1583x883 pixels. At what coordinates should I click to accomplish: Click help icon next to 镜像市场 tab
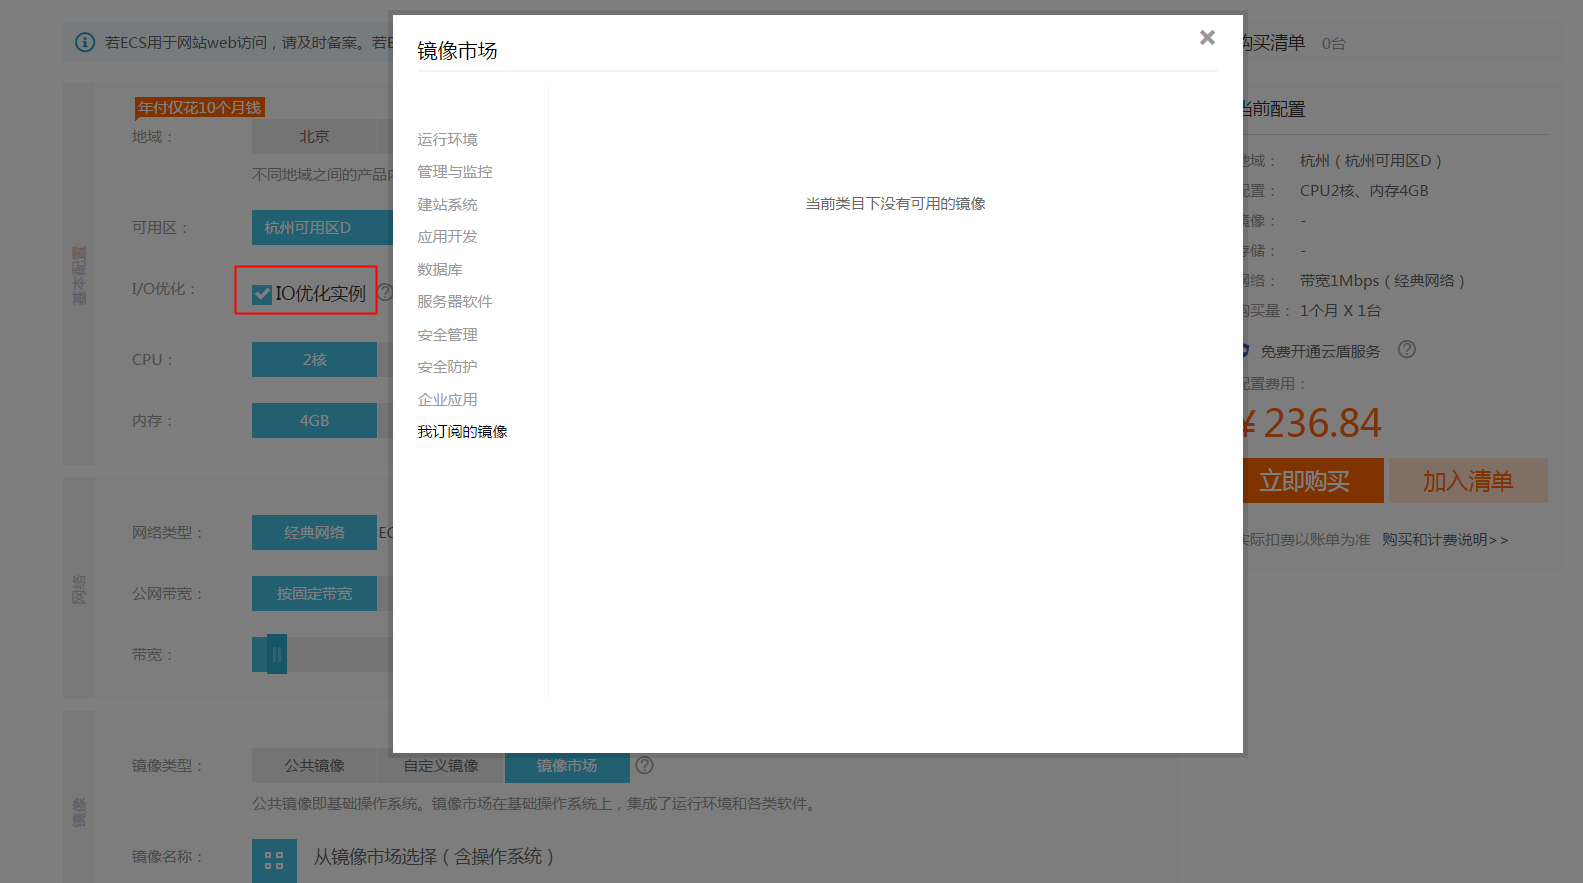coord(645,765)
